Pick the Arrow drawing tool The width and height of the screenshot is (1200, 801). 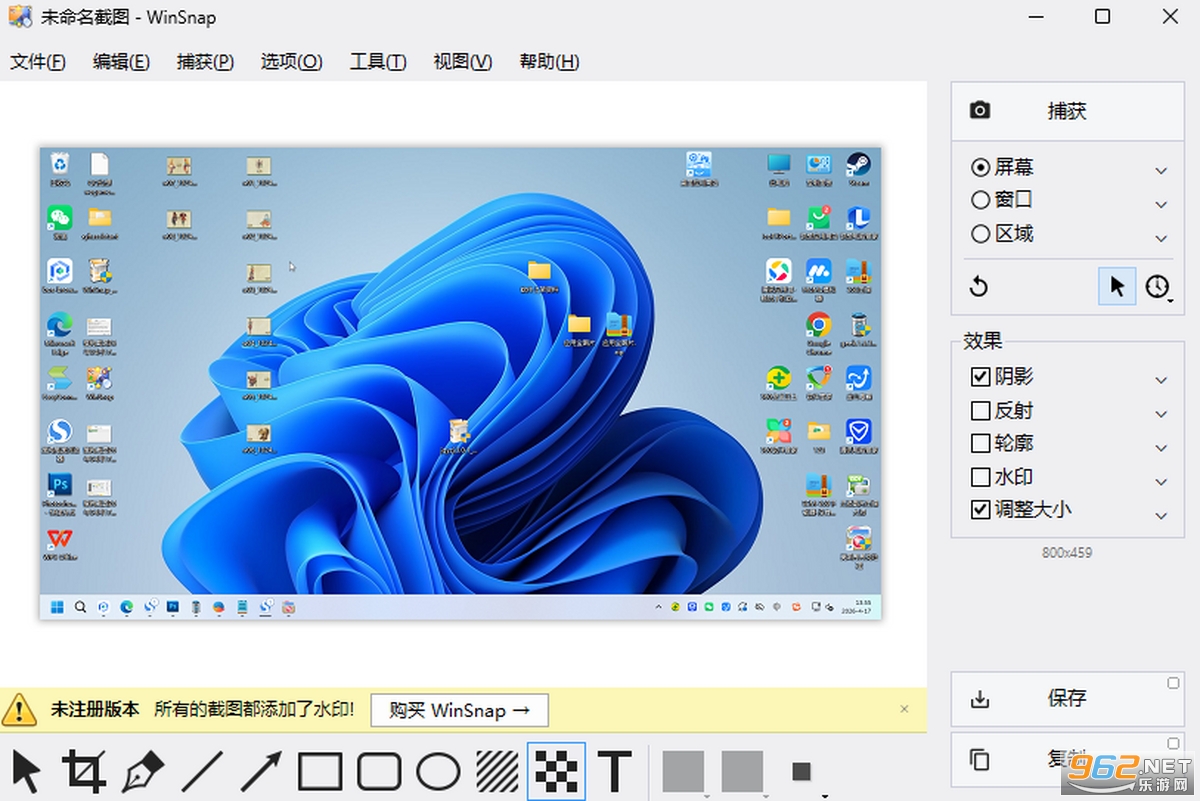point(261,772)
